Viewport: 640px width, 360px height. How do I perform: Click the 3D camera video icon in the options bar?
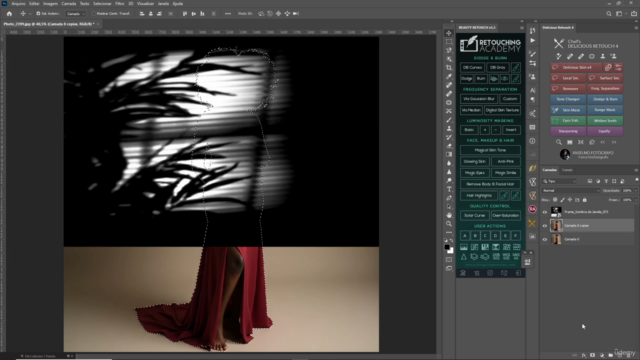(x=296, y=13)
